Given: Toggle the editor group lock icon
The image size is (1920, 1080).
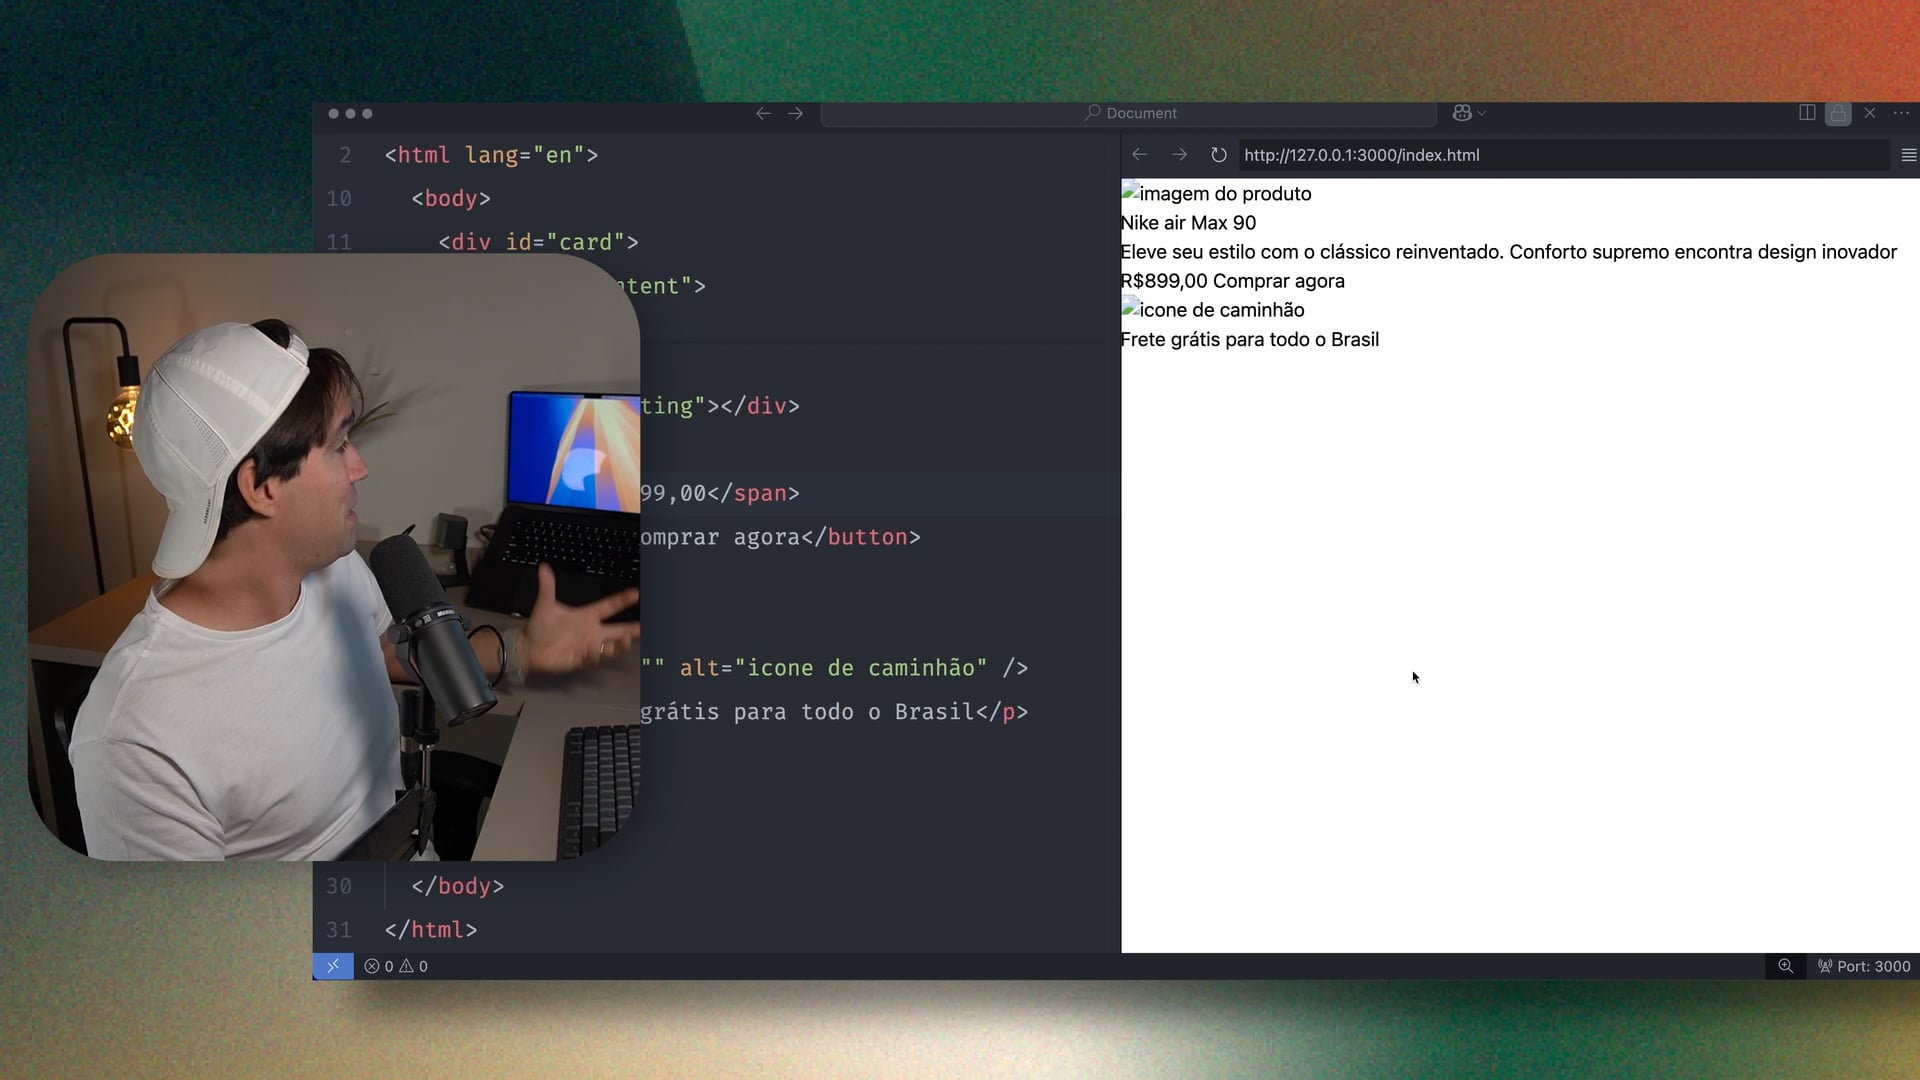Looking at the screenshot, I should (x=1838, y=113).
